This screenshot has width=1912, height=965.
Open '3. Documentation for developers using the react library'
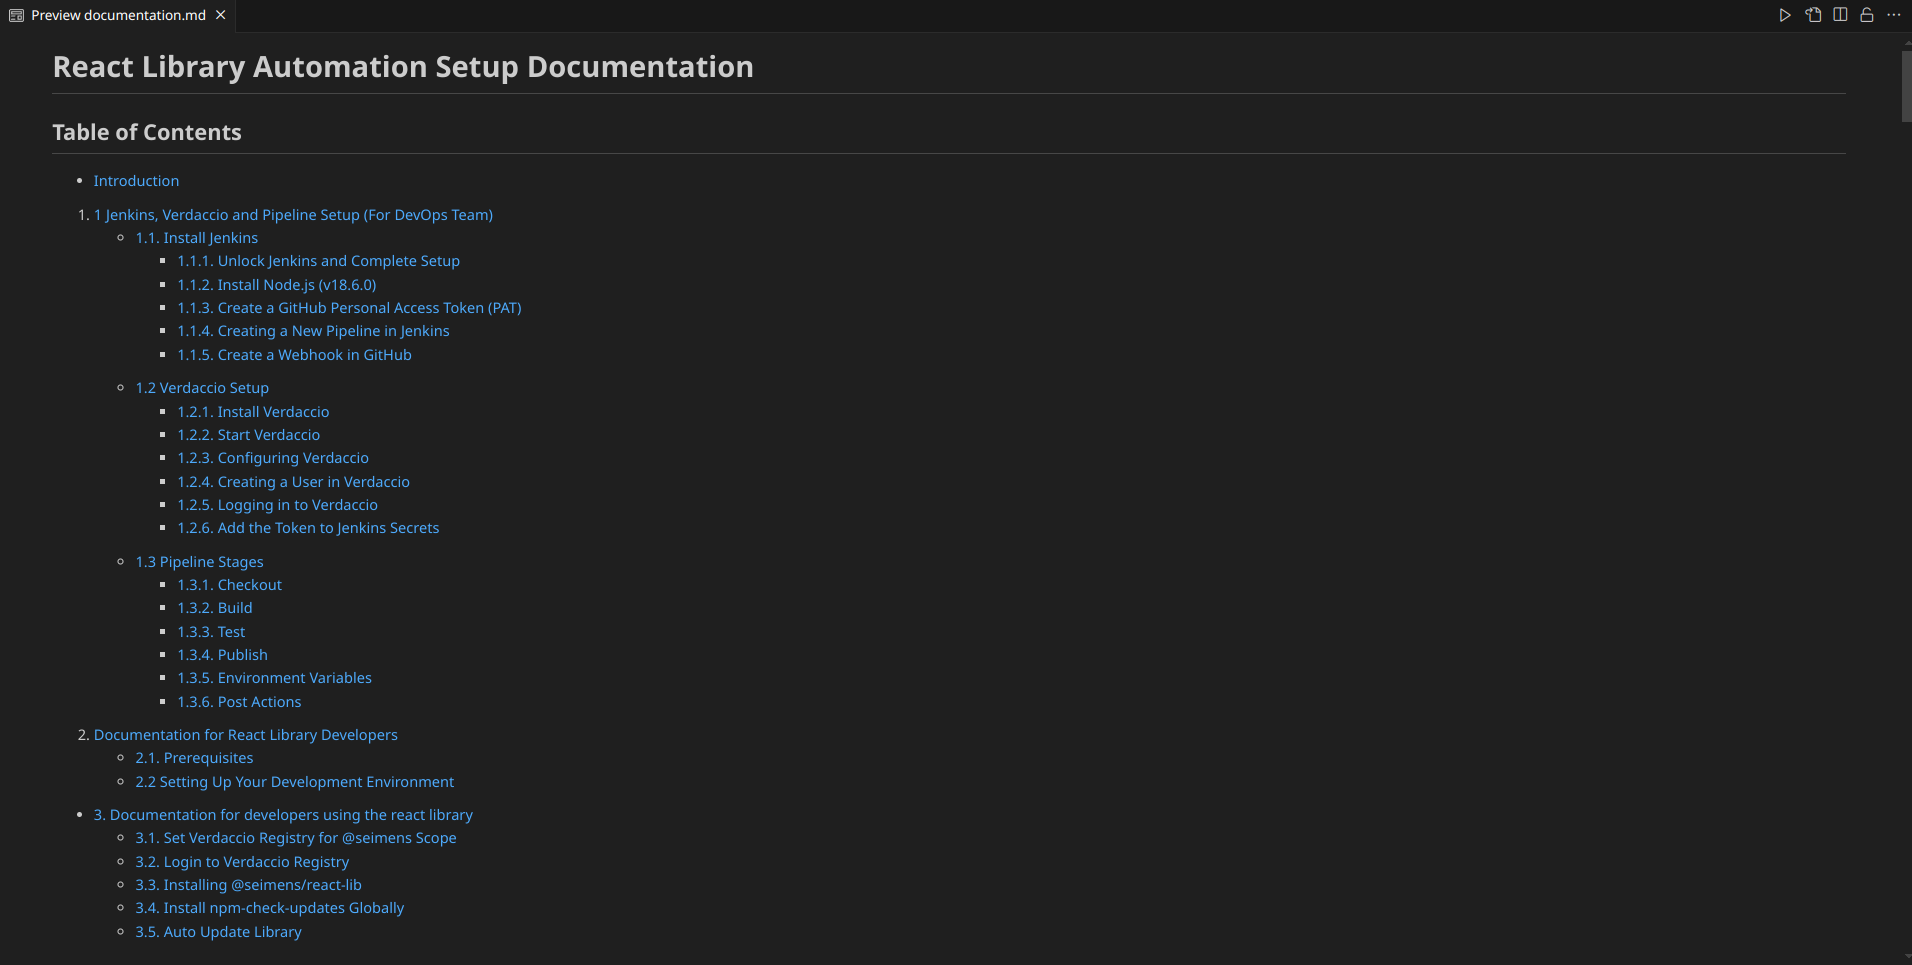tap(283, 815)
